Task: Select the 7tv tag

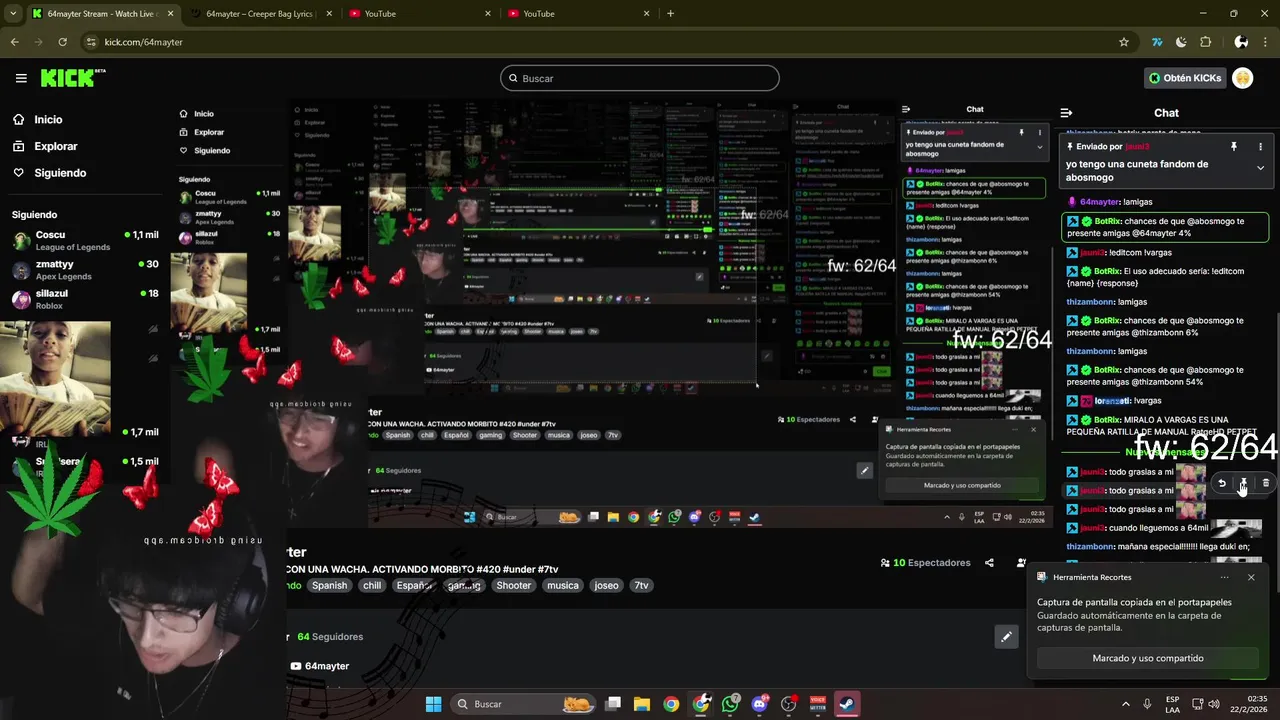Action: click(x=641, y=586)
